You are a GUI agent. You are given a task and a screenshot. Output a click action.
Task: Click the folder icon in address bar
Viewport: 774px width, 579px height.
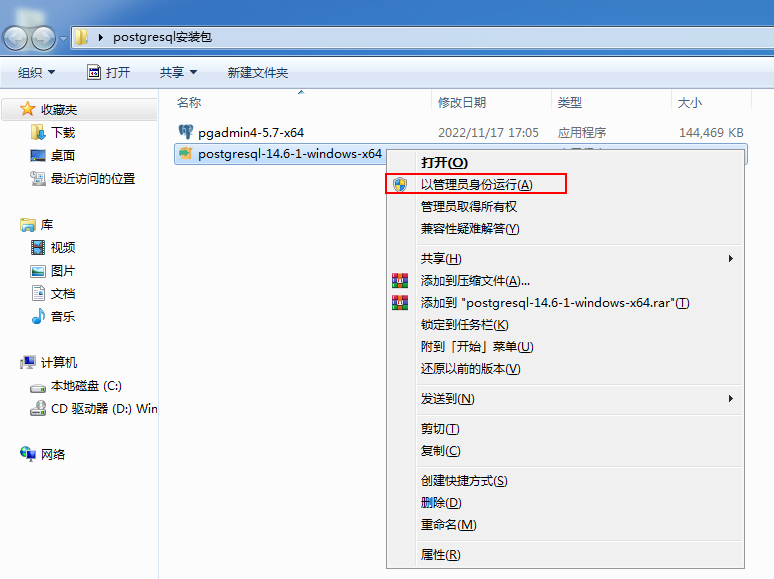pyautogui.click(x=81, y=37)
